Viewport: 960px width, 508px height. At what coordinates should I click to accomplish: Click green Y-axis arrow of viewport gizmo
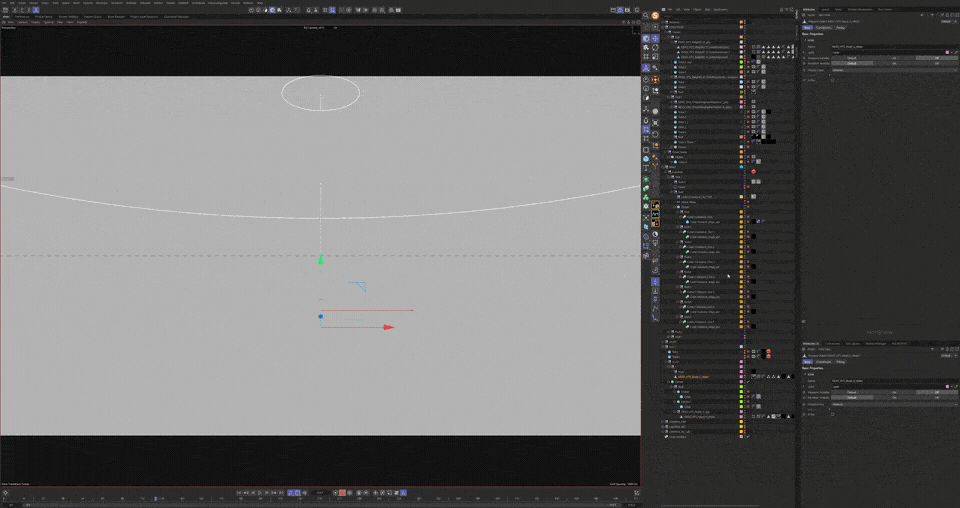[x=320, y=260]
